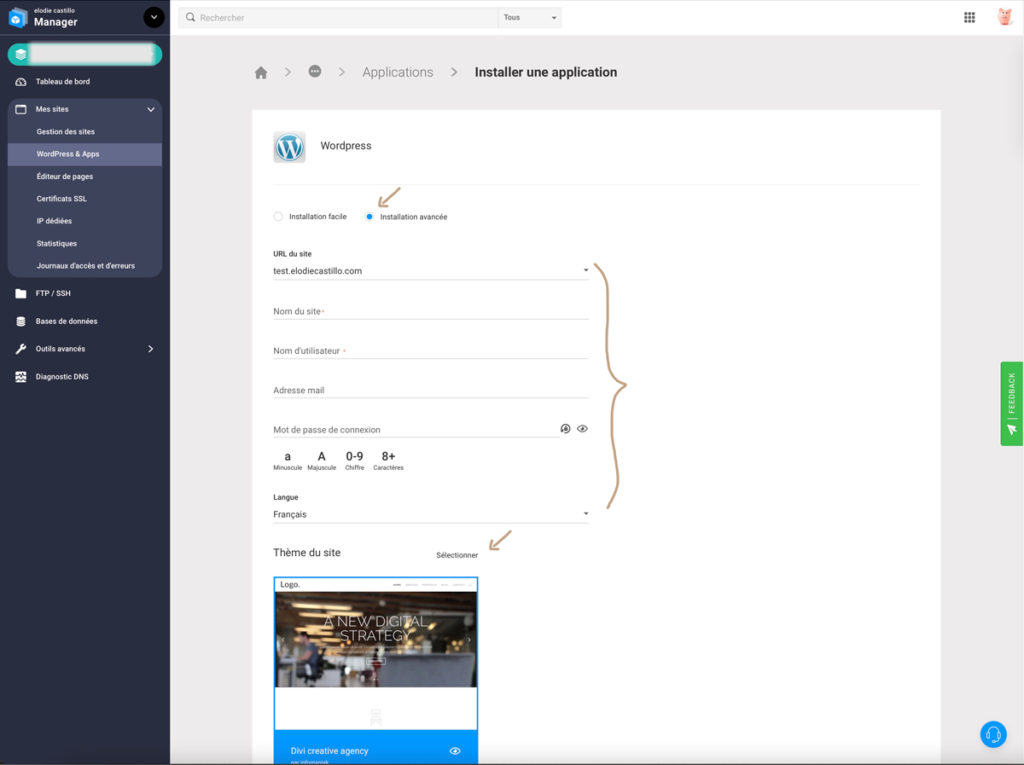The height and width of the screenshot is (765, 1024).
Task: Open the Tous search filter dropdown
Action: tap(530, 18)
